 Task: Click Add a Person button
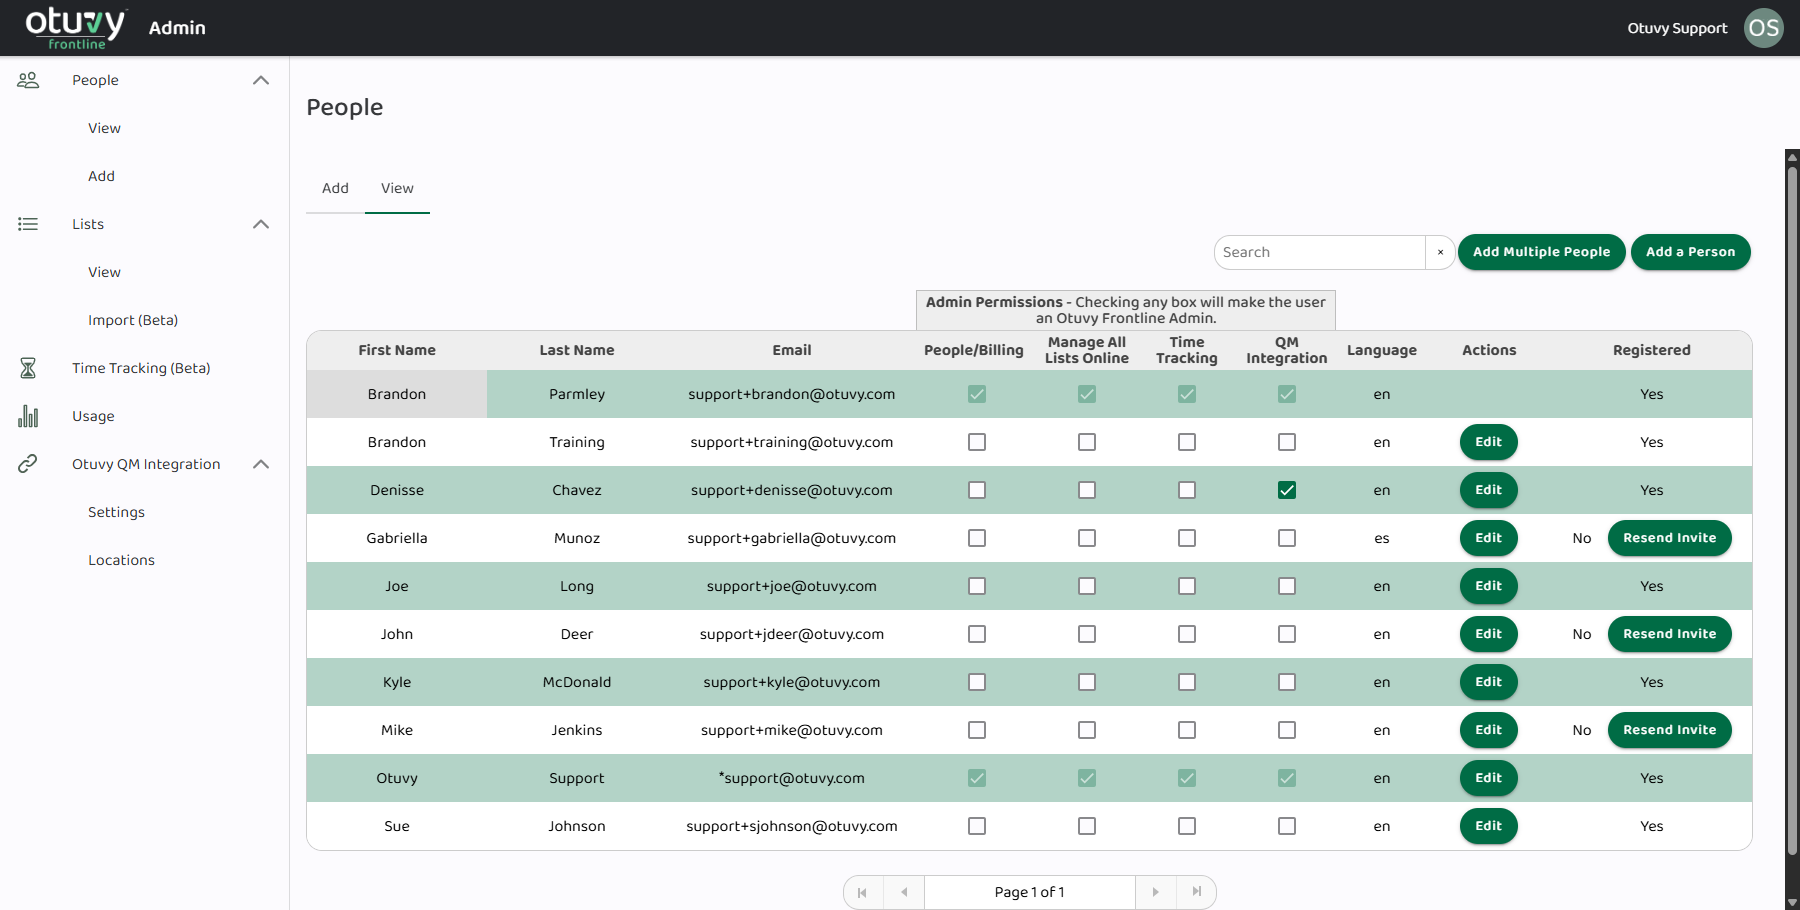pyautogui.click(x=1690, y=252)
